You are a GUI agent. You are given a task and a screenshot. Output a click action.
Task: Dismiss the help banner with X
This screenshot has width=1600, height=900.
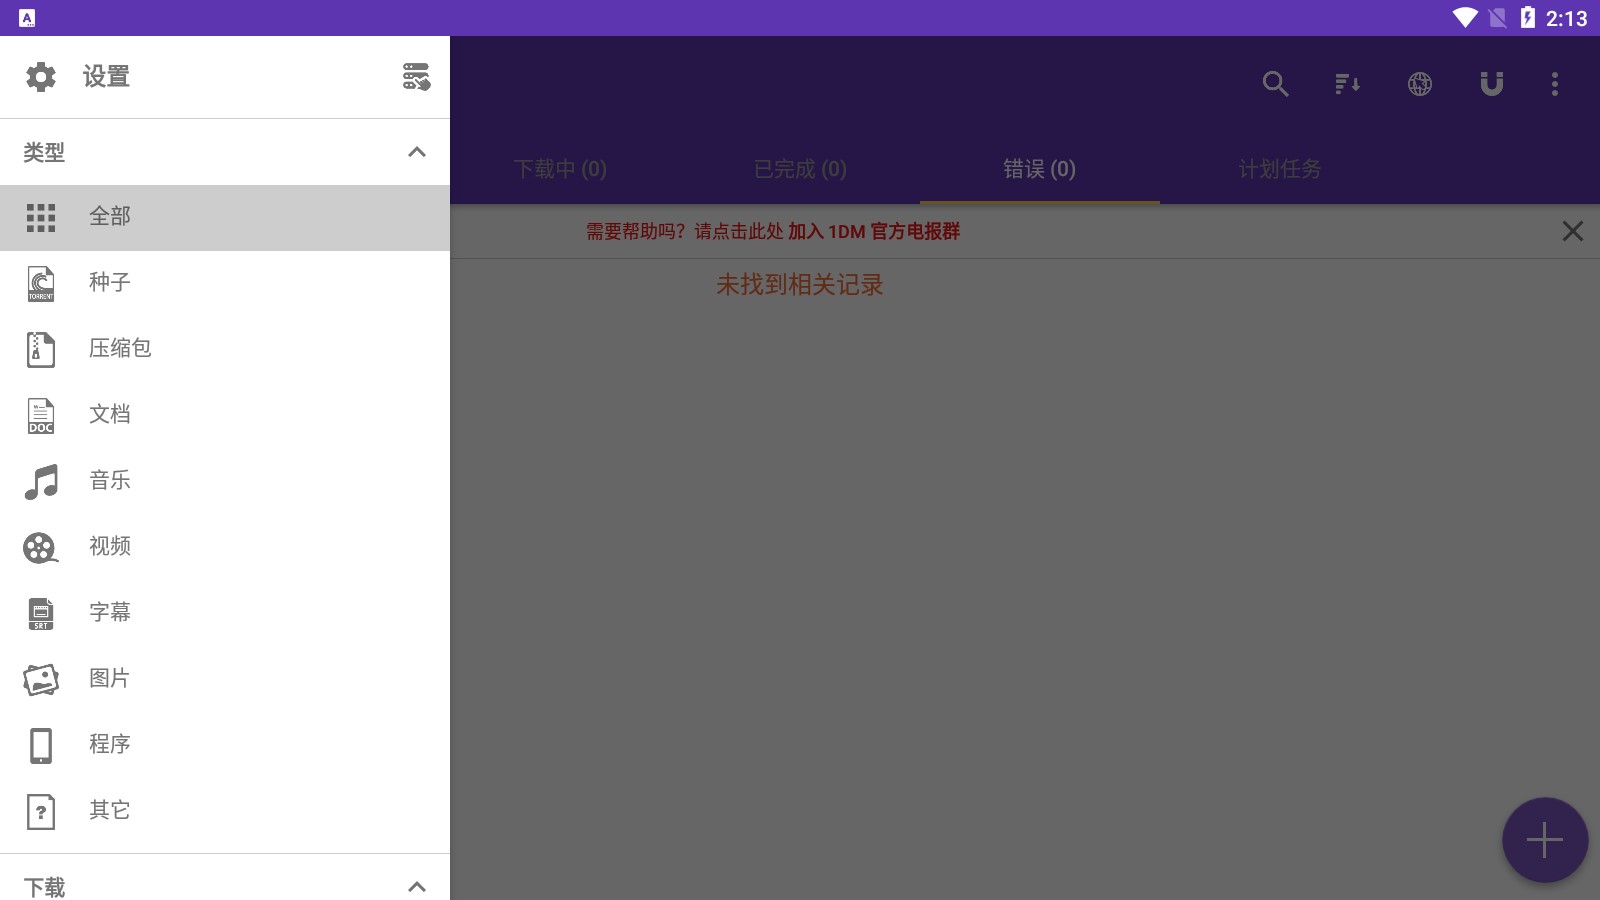pos(1573,232)
